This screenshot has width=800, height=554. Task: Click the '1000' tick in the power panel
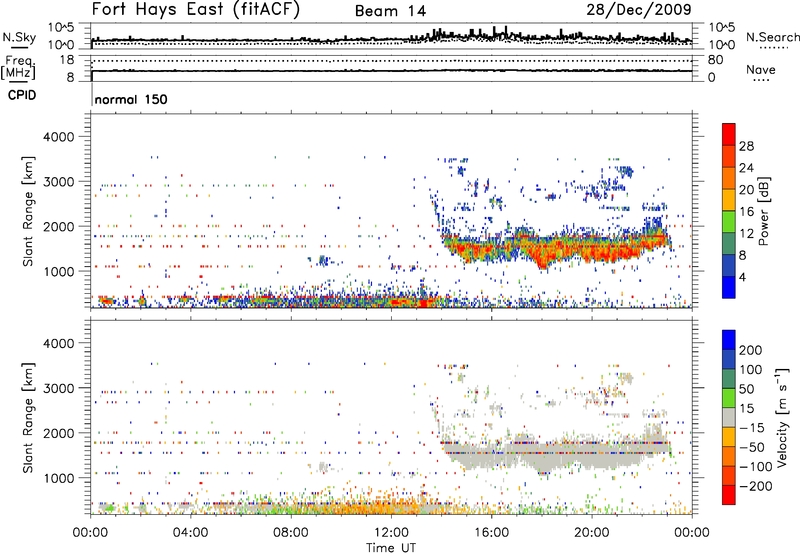58,272
